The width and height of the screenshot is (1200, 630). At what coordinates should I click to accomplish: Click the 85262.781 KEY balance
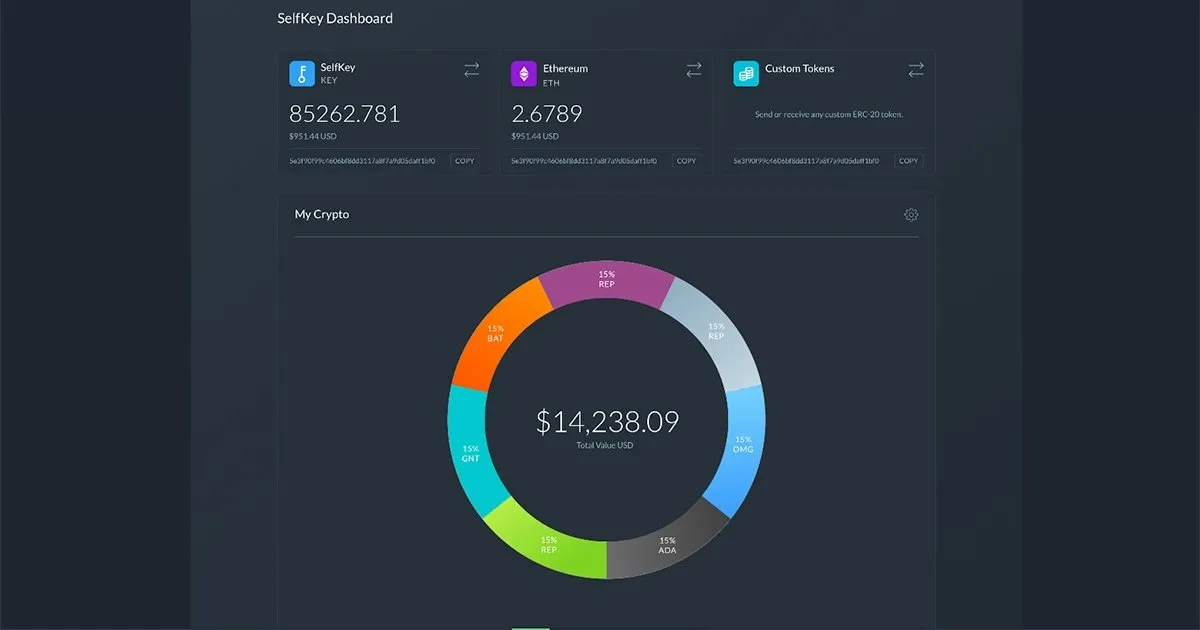coord(344,114)
